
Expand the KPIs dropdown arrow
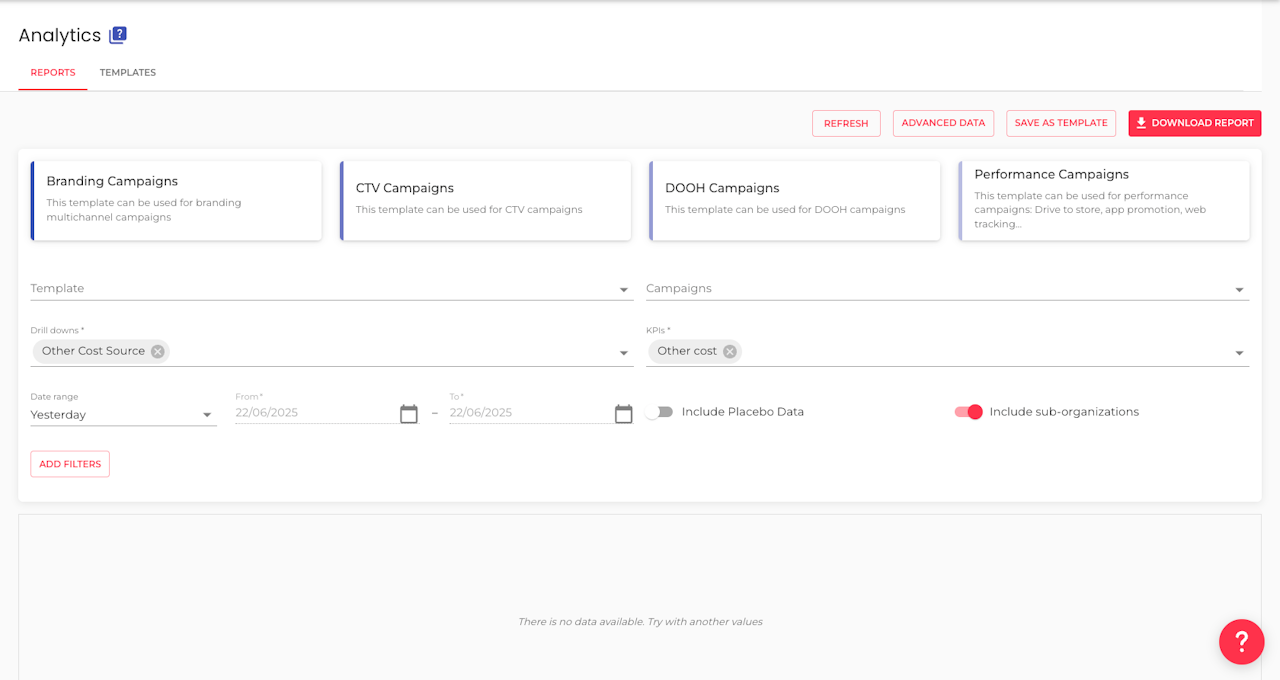(x=1240, y=353)
